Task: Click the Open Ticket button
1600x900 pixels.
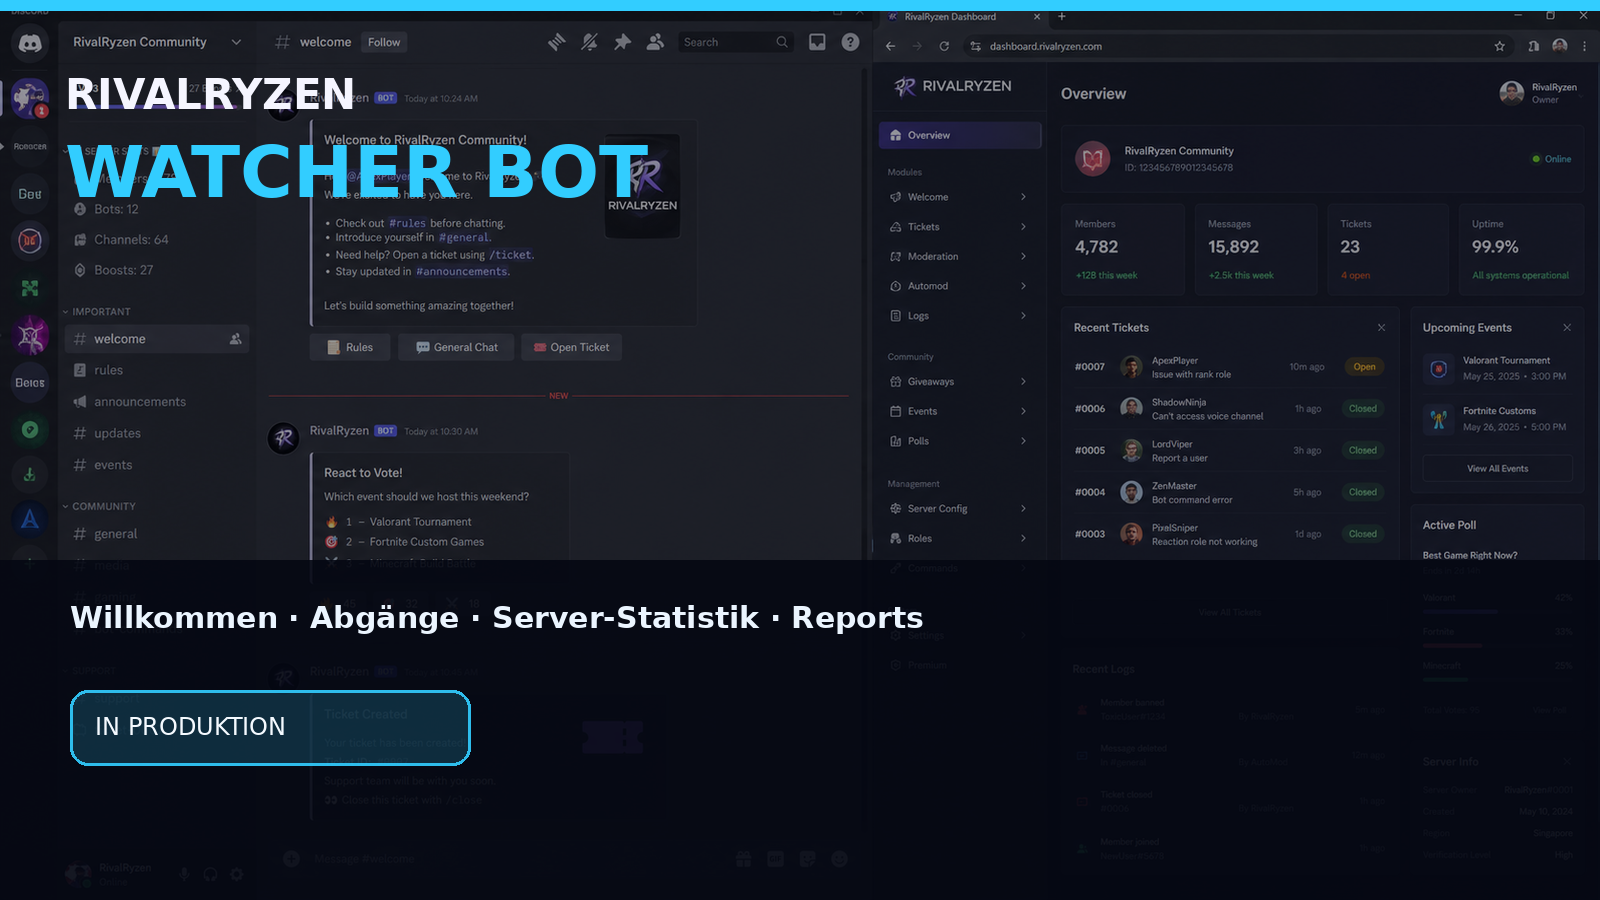Action: 571,347
